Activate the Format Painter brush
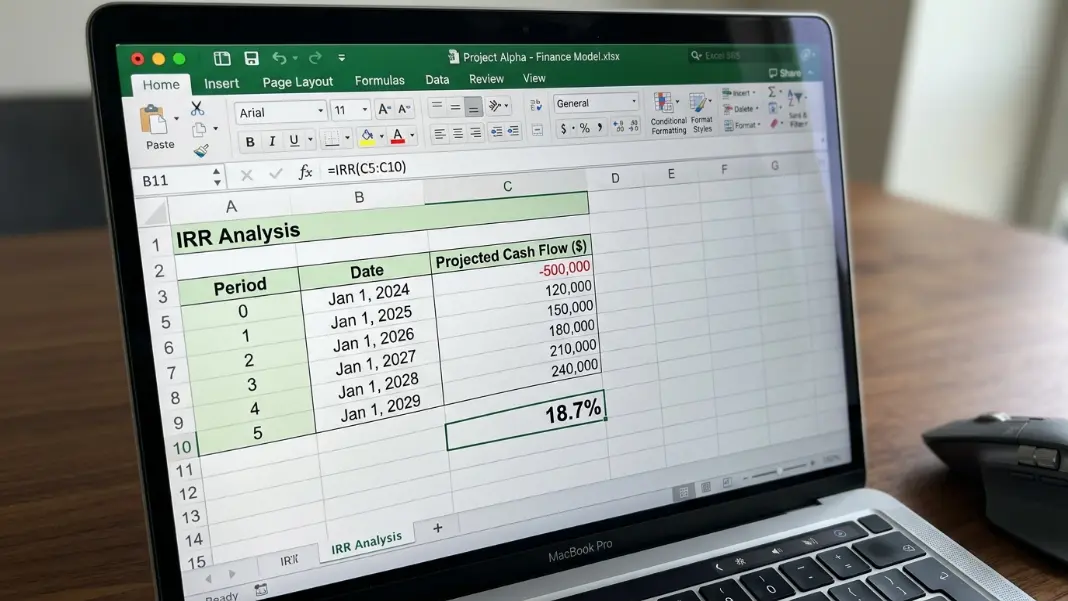Image resolution: width=1068 pixels, height=601 pixels. (201, 151)
